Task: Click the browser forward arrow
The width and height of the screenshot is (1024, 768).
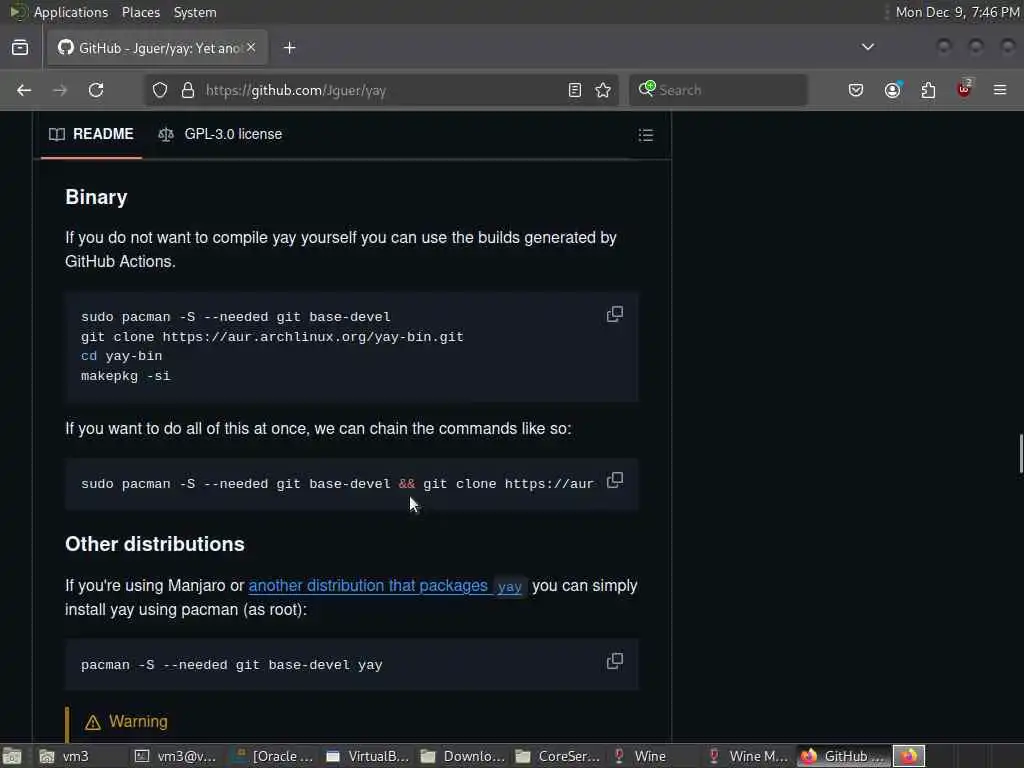Action: pyautogui.click(x=60, y=90)
